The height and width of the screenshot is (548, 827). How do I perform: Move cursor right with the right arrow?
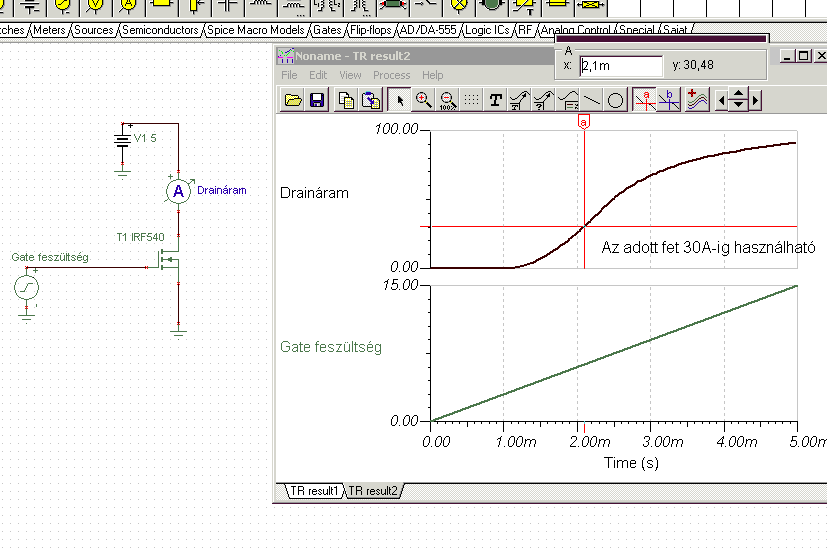756,100
